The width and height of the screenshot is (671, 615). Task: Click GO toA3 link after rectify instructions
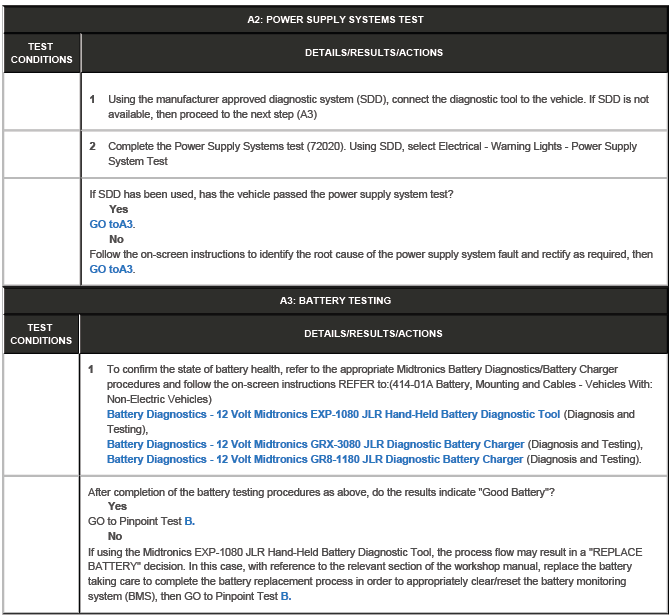tap(111, 269)
